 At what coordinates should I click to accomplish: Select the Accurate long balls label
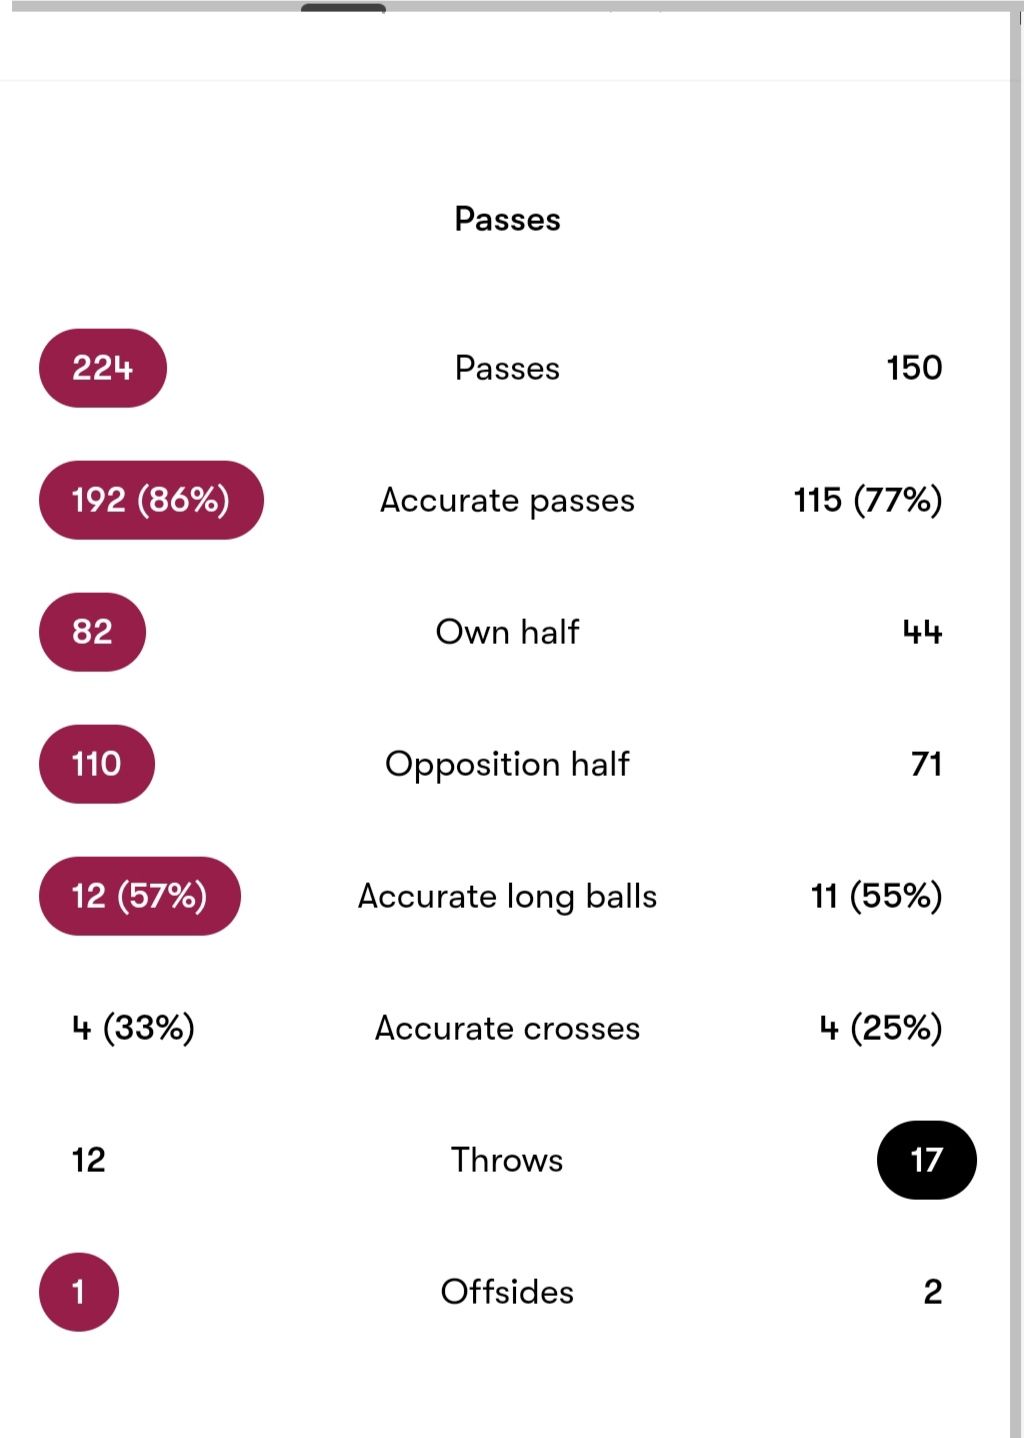click(507, 896)
